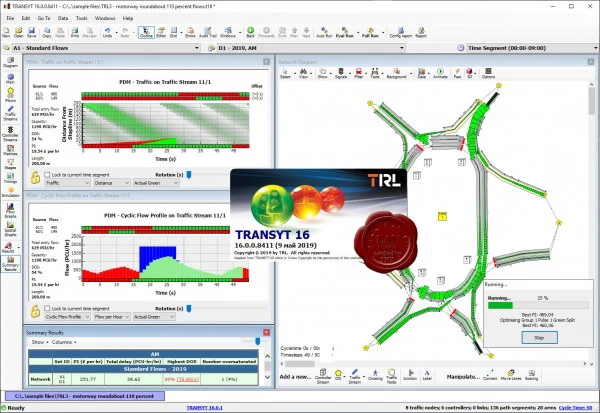
Task: Click the green Back navigation icon
Action: coord(250,32)
